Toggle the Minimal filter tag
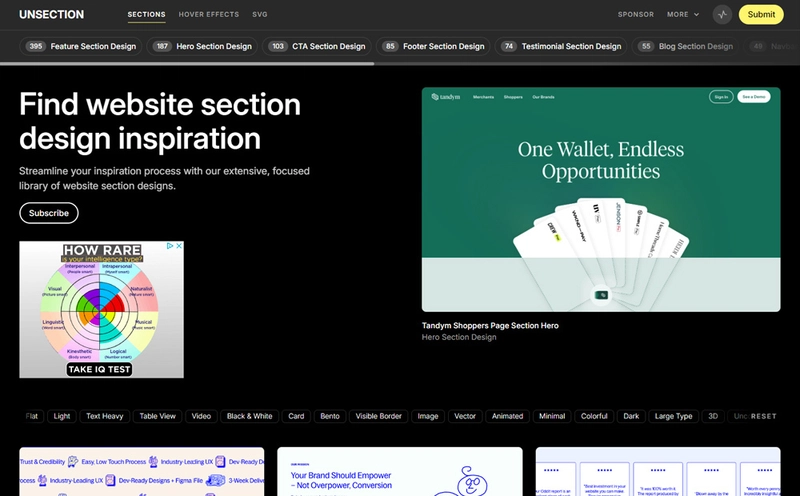This screenshot has width=800, height=496. click(552, 416)
